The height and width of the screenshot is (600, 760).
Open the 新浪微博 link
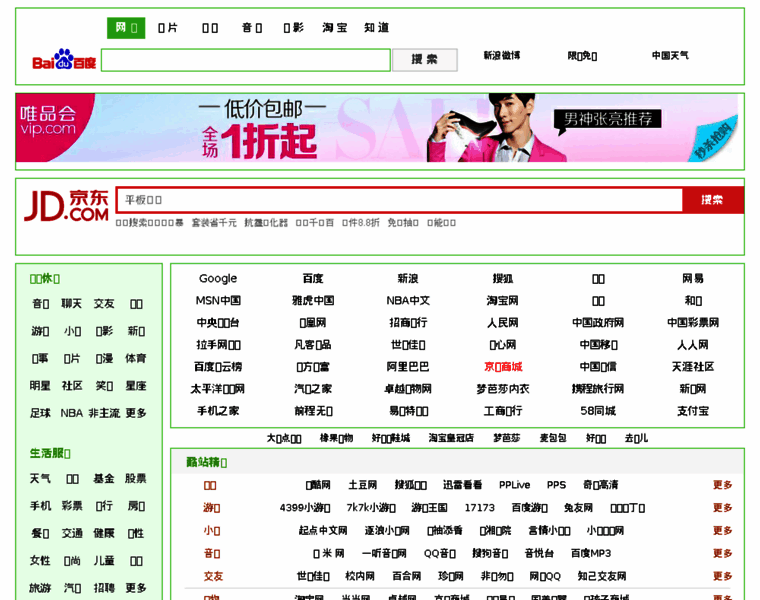[502, 55]
